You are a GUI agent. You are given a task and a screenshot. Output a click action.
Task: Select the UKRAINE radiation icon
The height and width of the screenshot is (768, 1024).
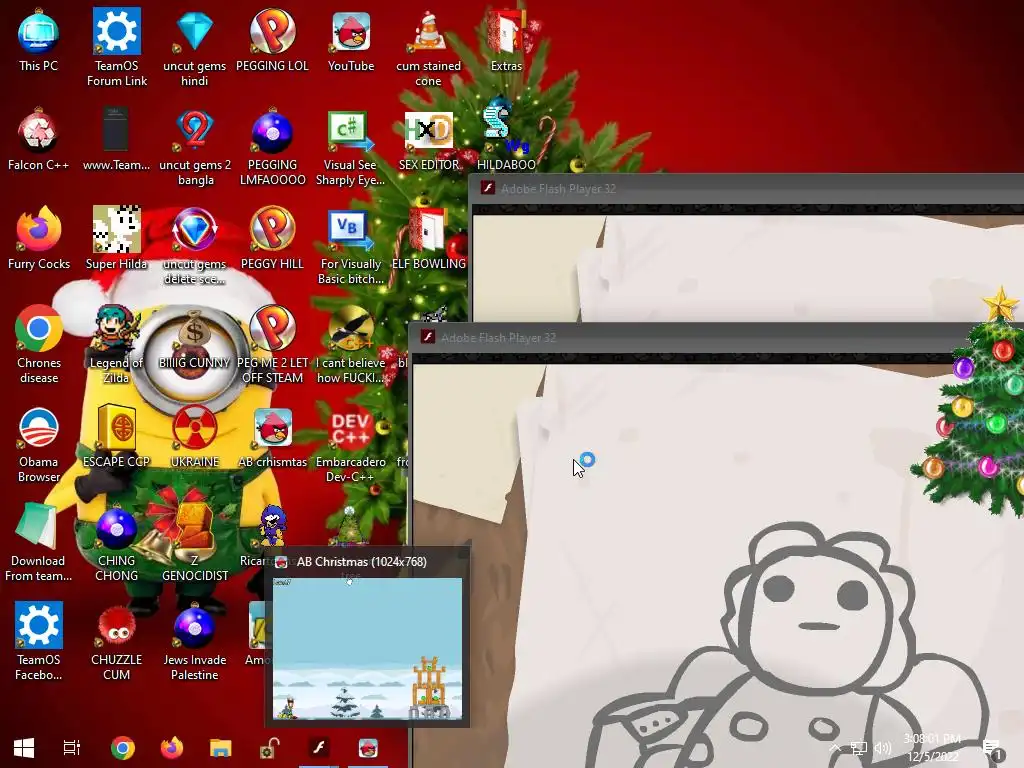[x=195, y=436]
